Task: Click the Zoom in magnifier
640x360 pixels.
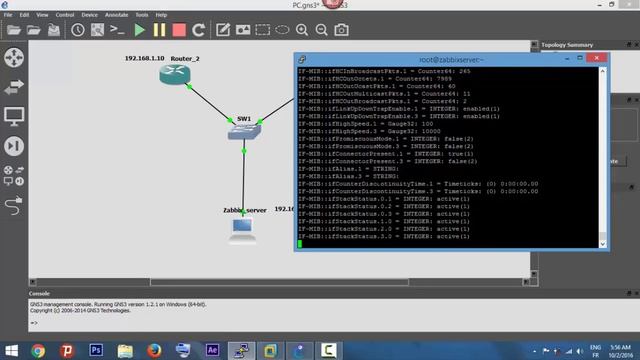Action: point(302,30)
